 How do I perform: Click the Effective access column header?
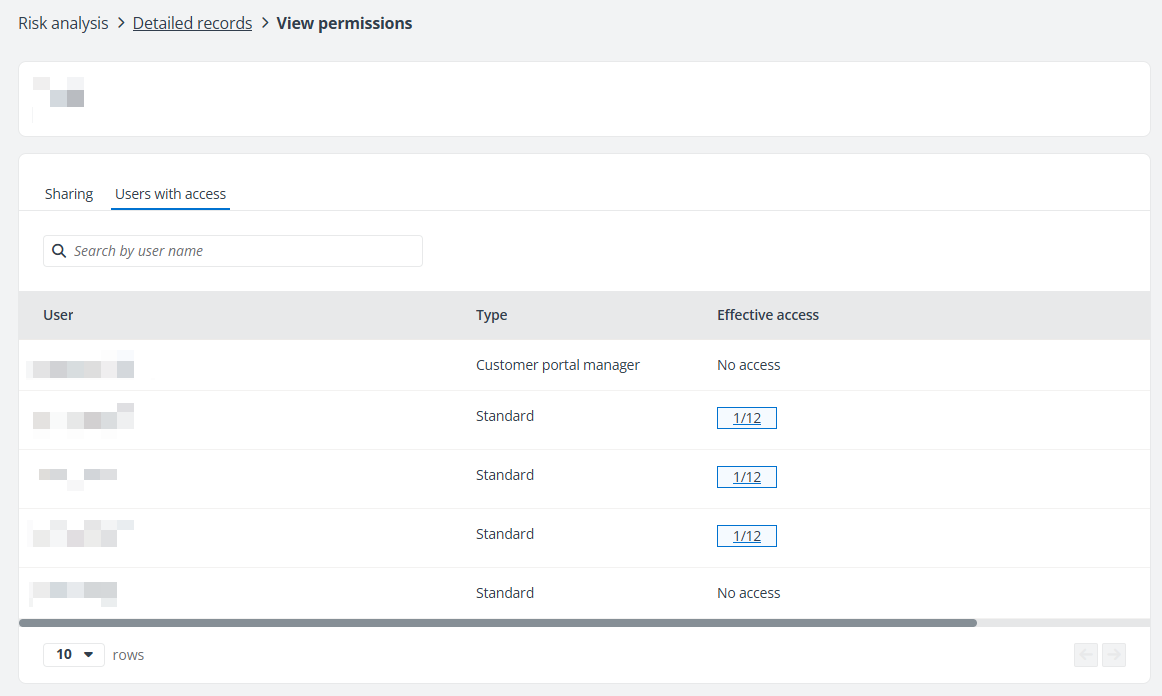768,314
